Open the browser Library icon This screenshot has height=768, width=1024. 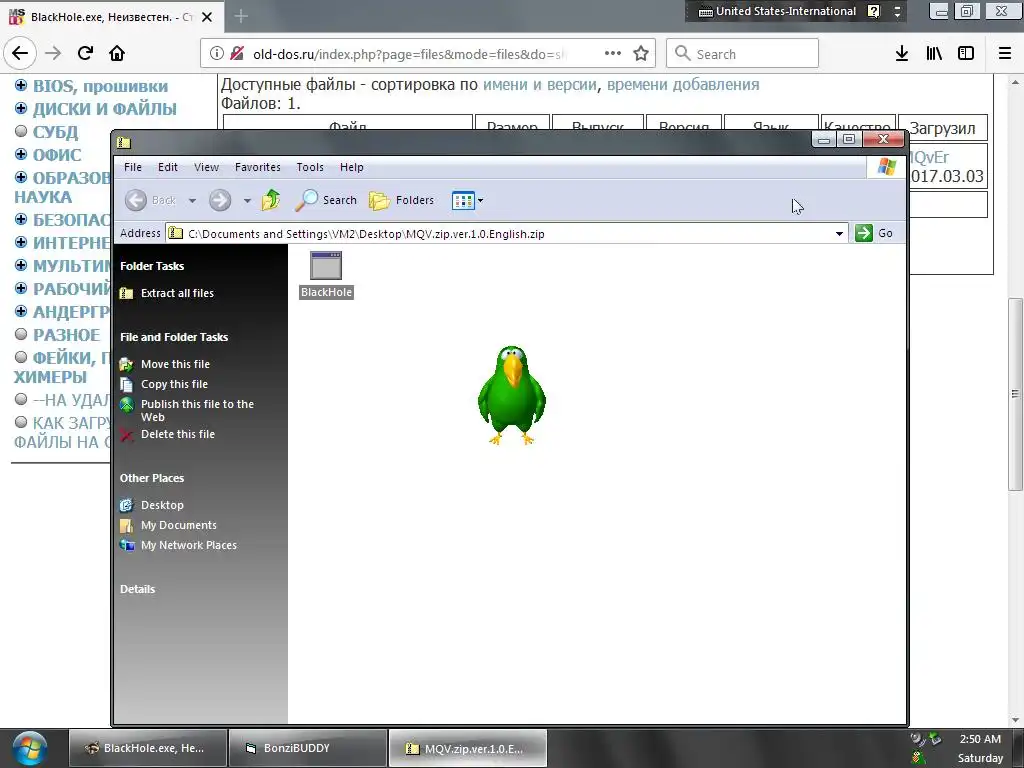click(x=934, y=54)
